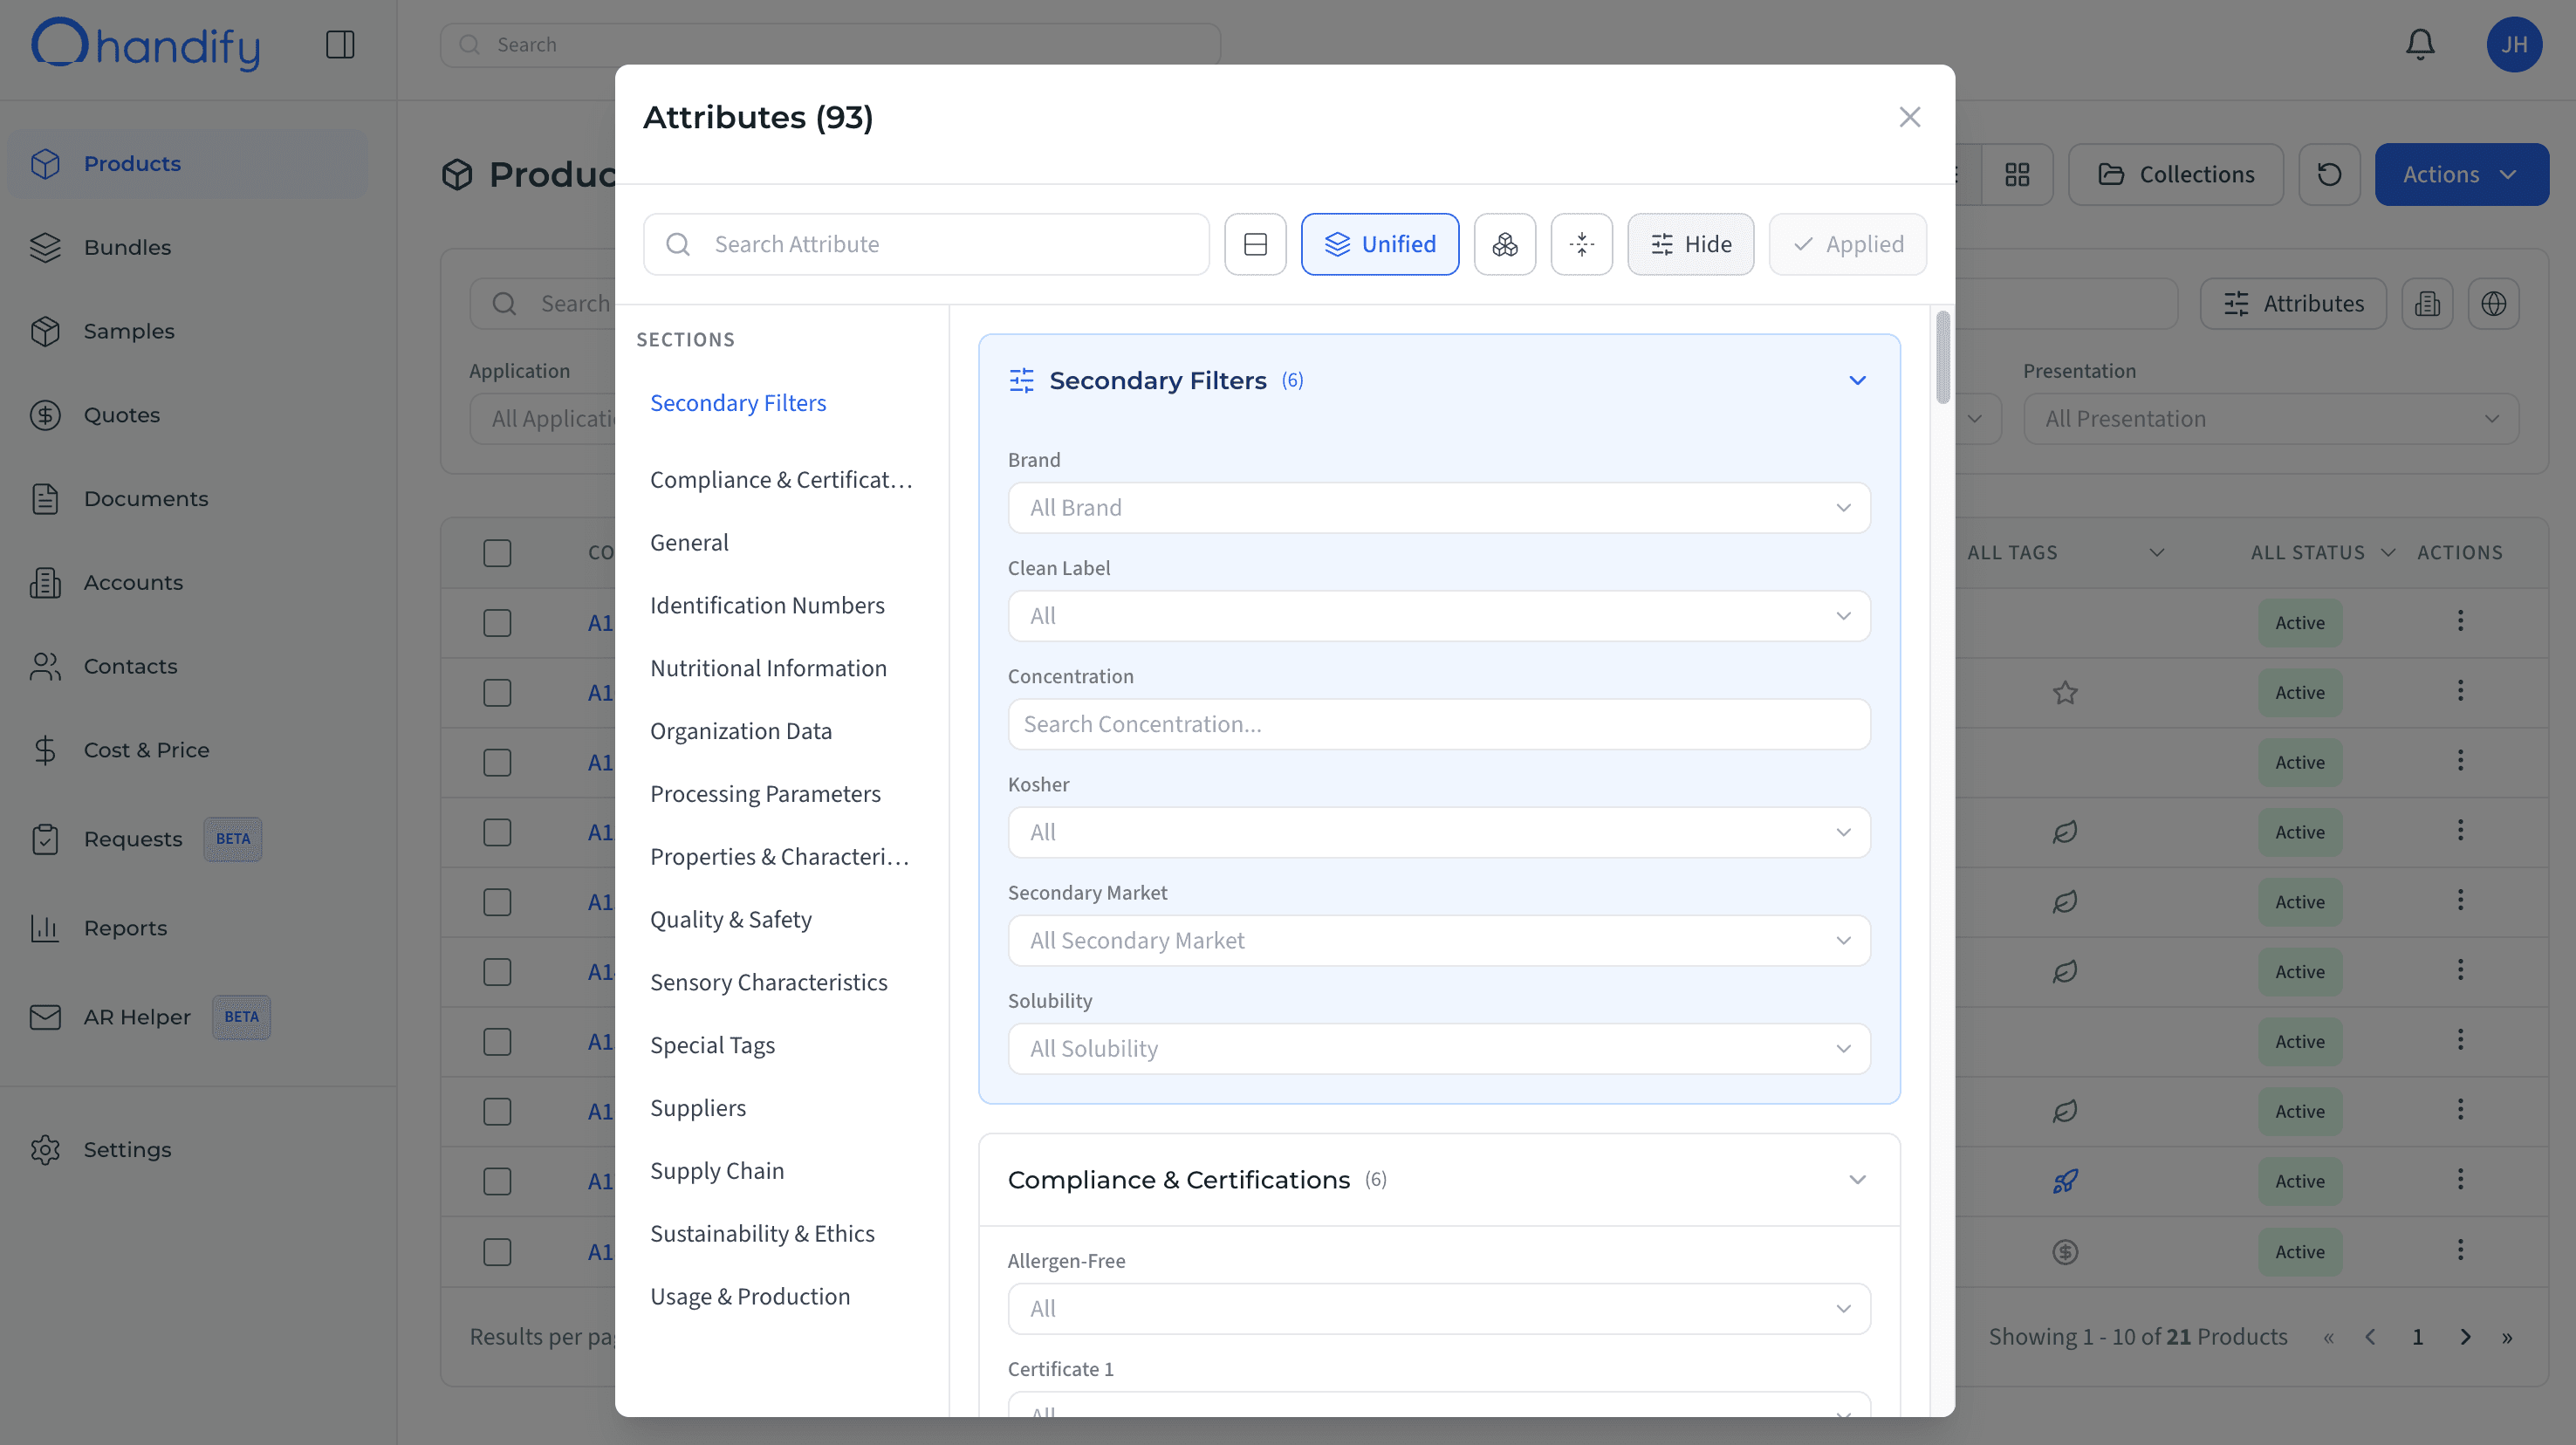The width and height of the screenshot is (2576, 1445).
Task: Check the last product row checkbox
Action: pyautogui.click(x=497, y=1252)
